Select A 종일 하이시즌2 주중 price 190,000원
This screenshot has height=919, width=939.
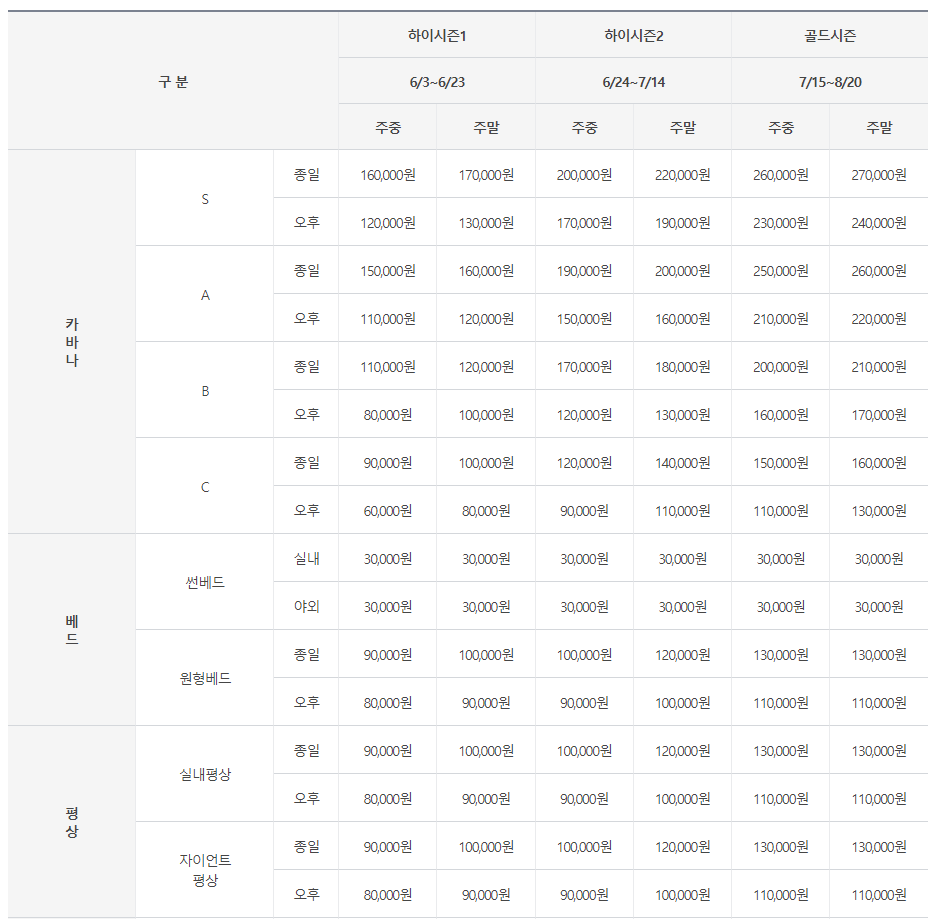click(x=584, y=271)
